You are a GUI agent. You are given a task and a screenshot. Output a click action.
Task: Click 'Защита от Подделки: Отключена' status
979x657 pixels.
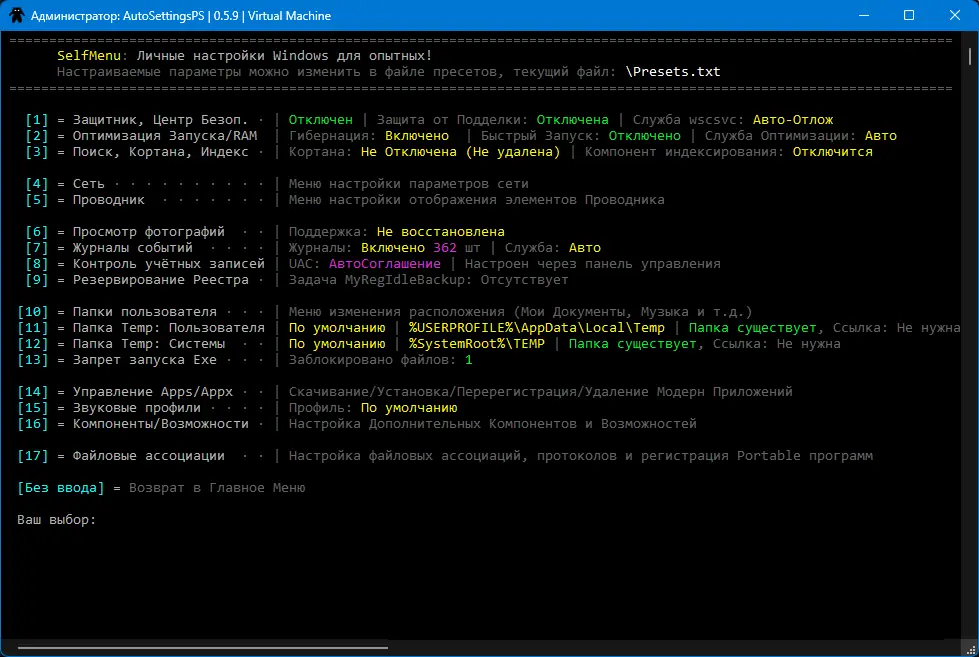tap(493, 119)
